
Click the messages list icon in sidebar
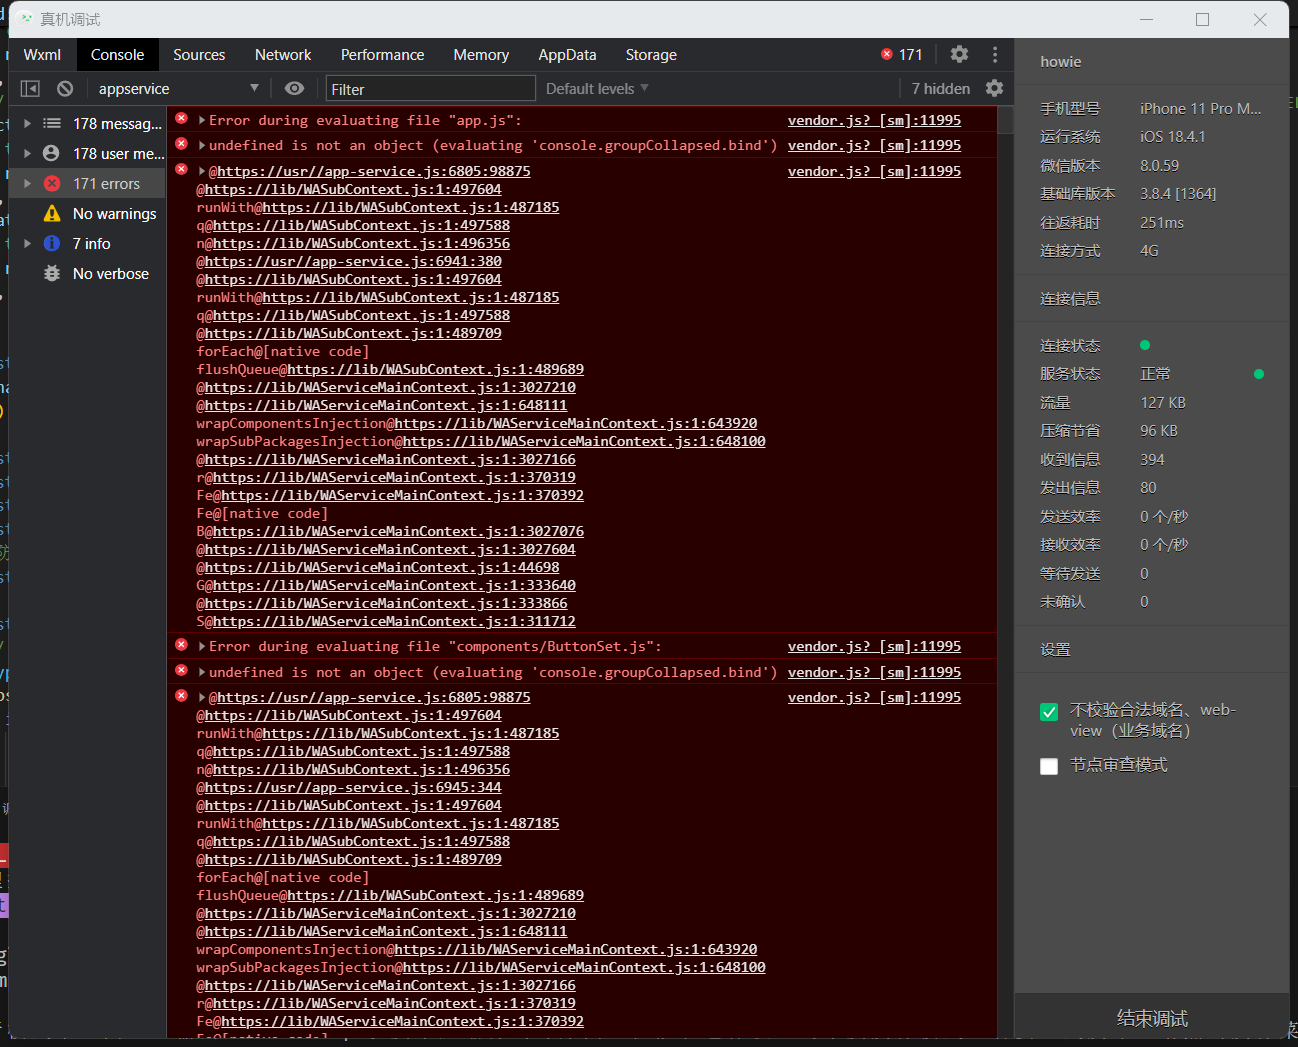point(52,123)
